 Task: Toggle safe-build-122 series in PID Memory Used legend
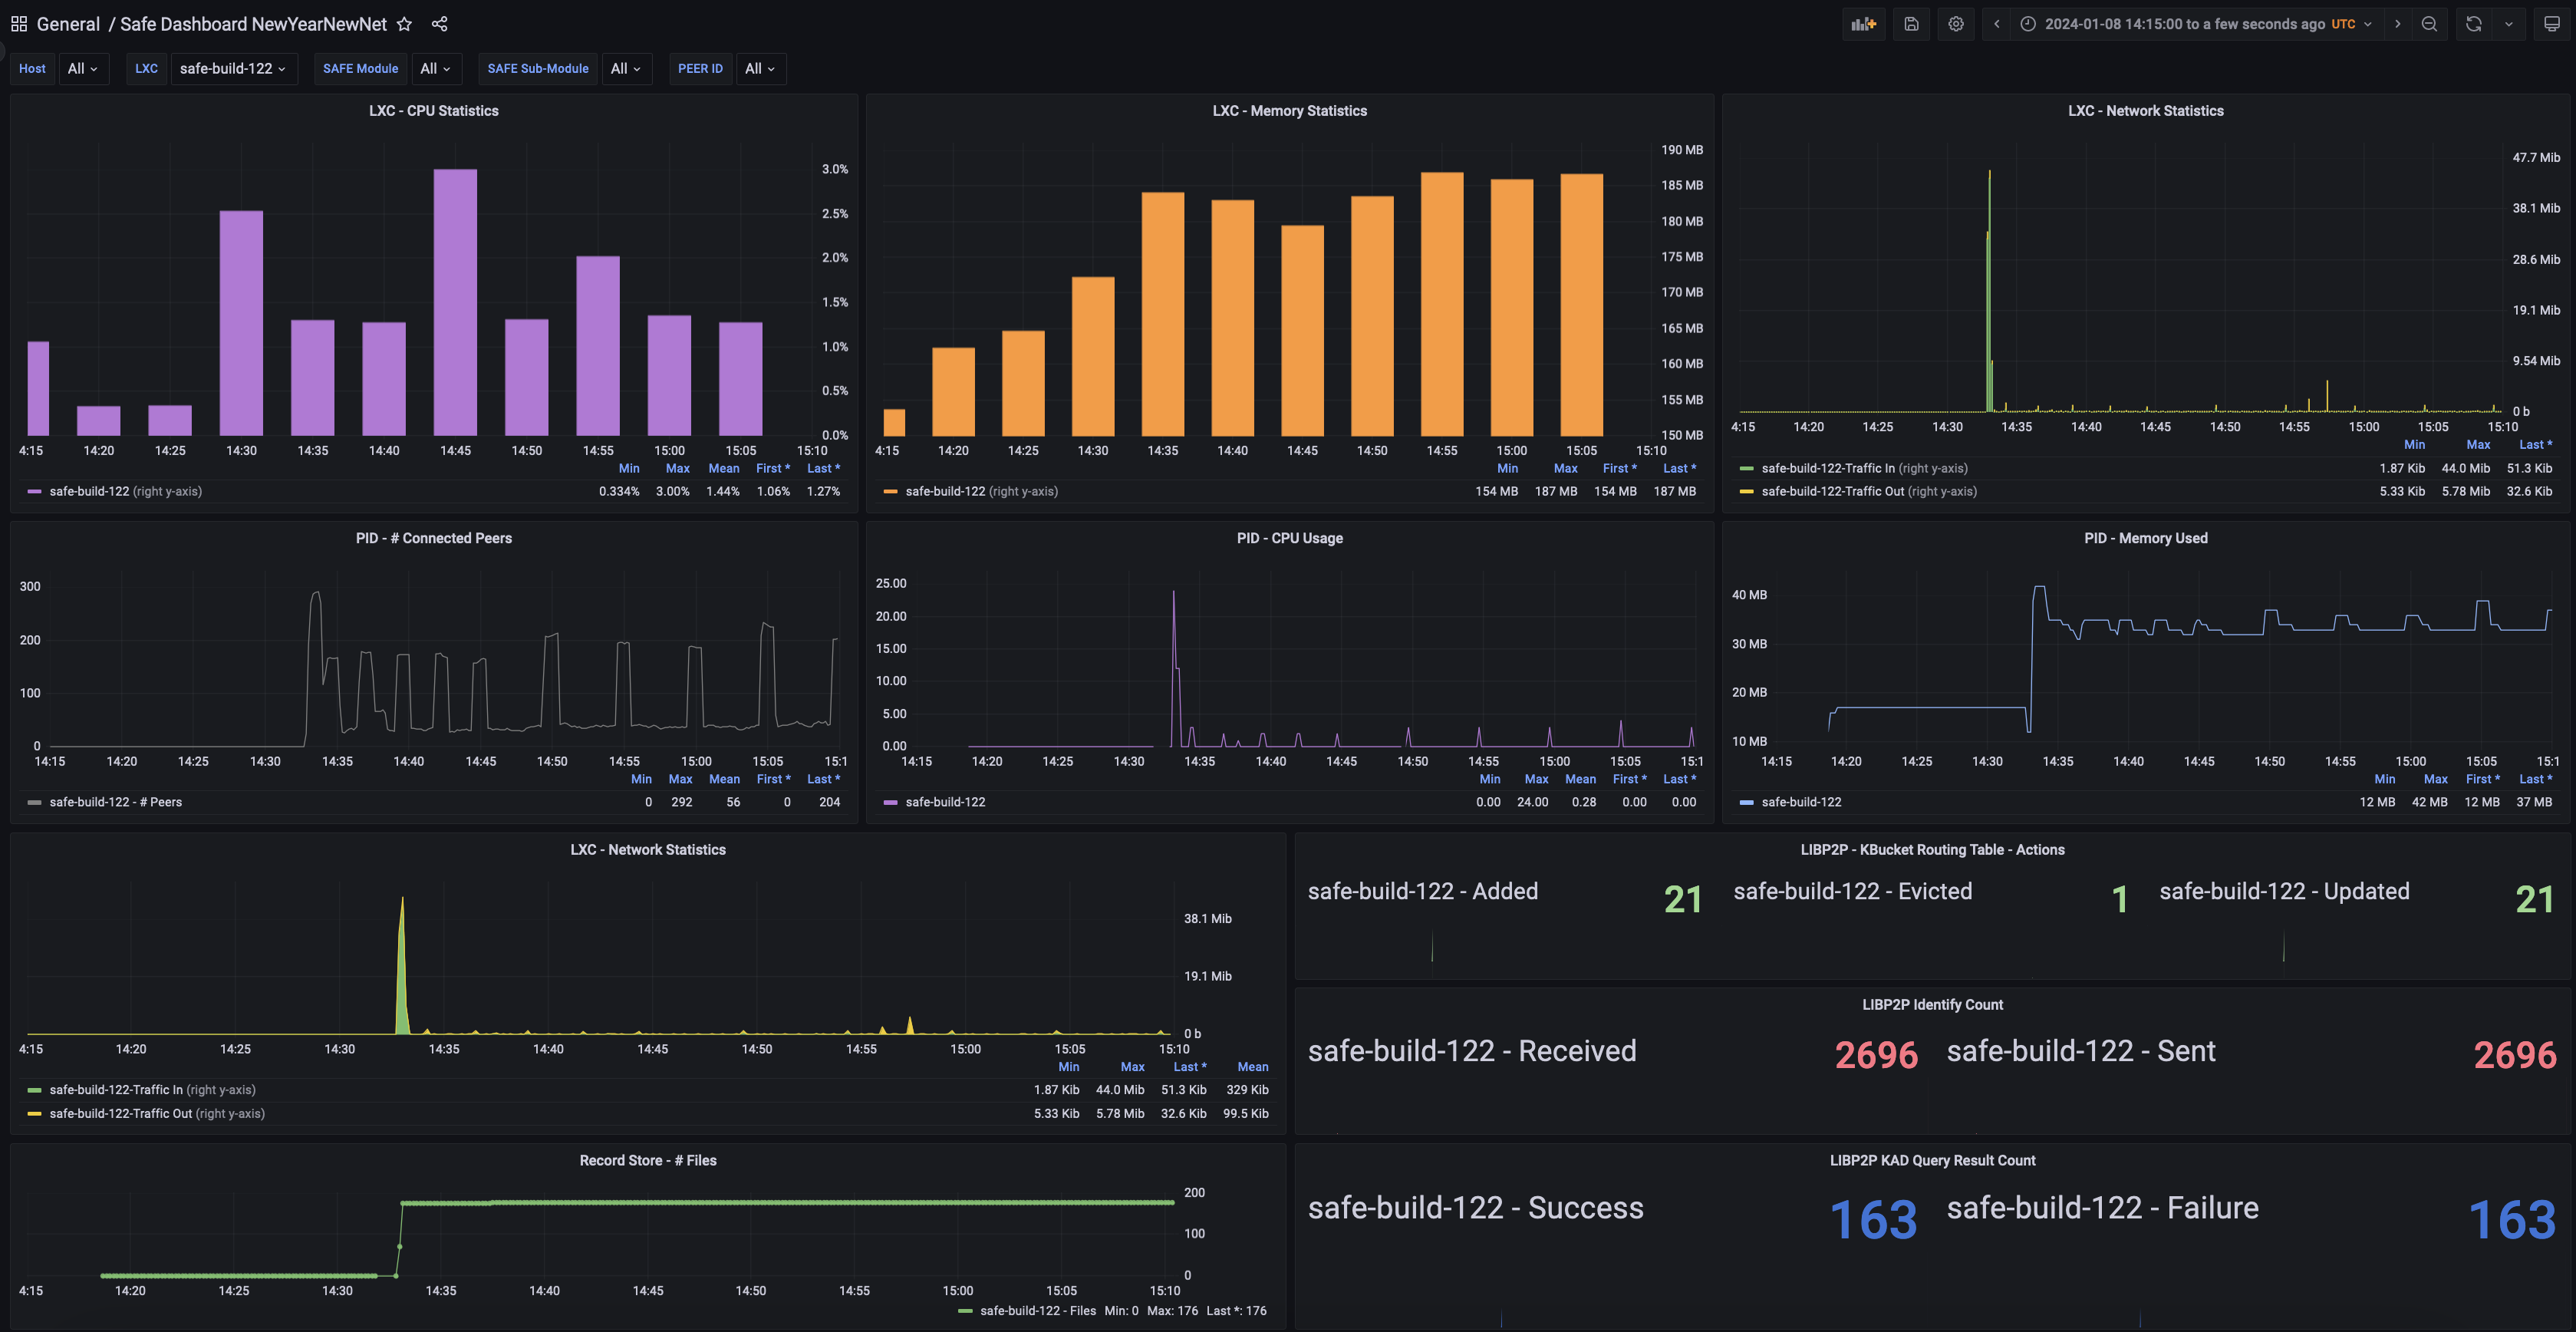1801,802
